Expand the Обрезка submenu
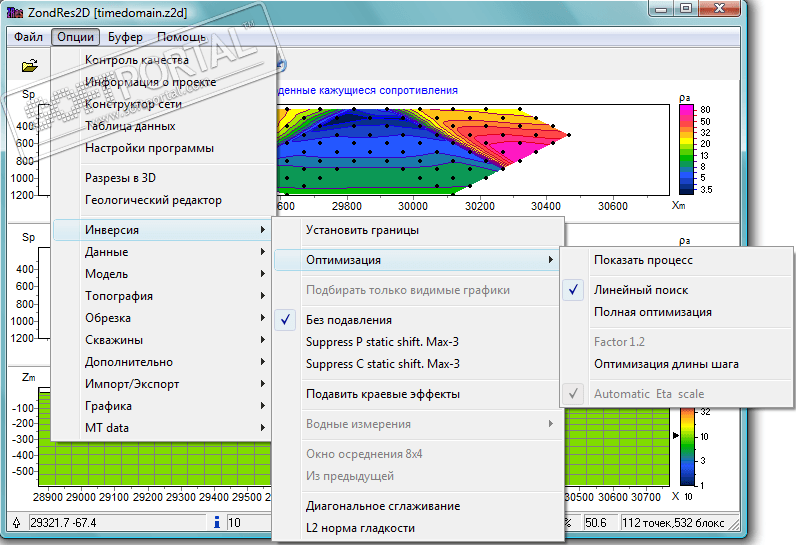This screenshot has width=796, height=545. point(162,318)
